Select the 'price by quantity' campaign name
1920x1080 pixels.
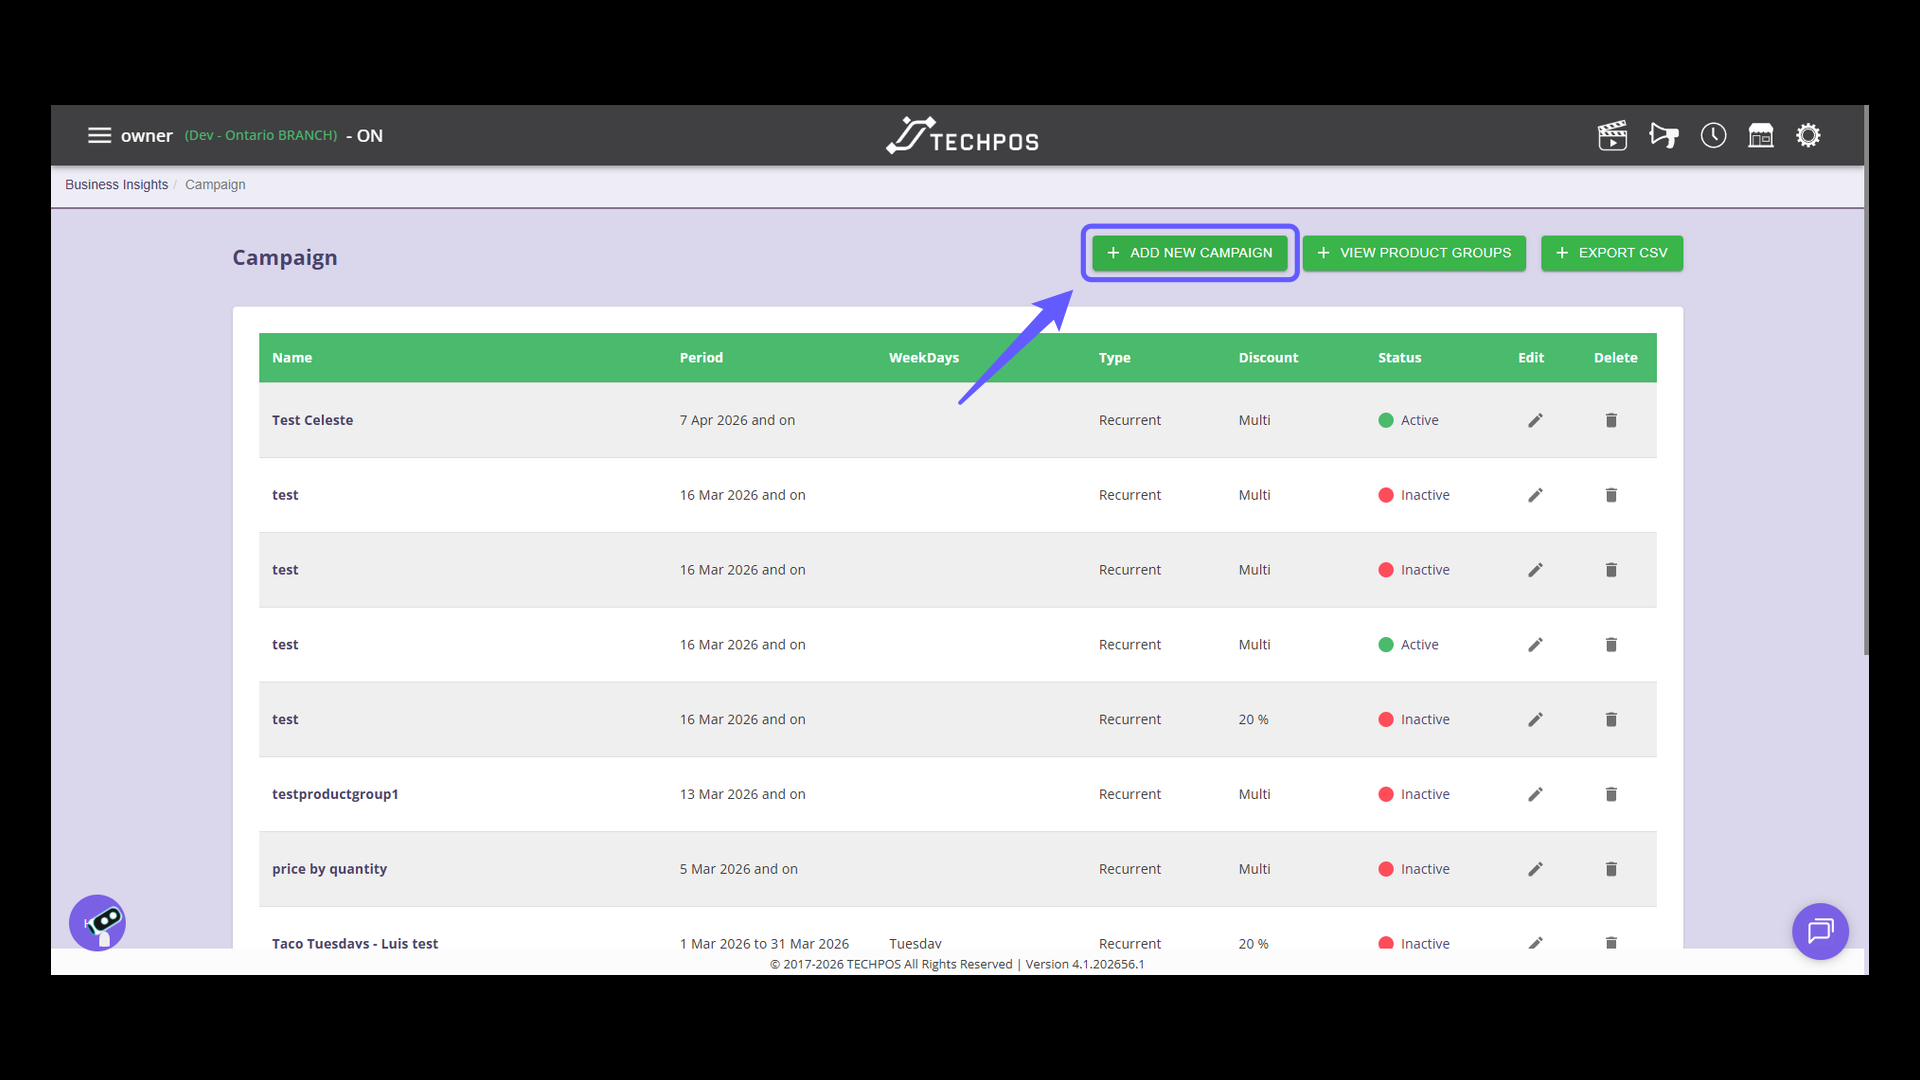point(329,869)
